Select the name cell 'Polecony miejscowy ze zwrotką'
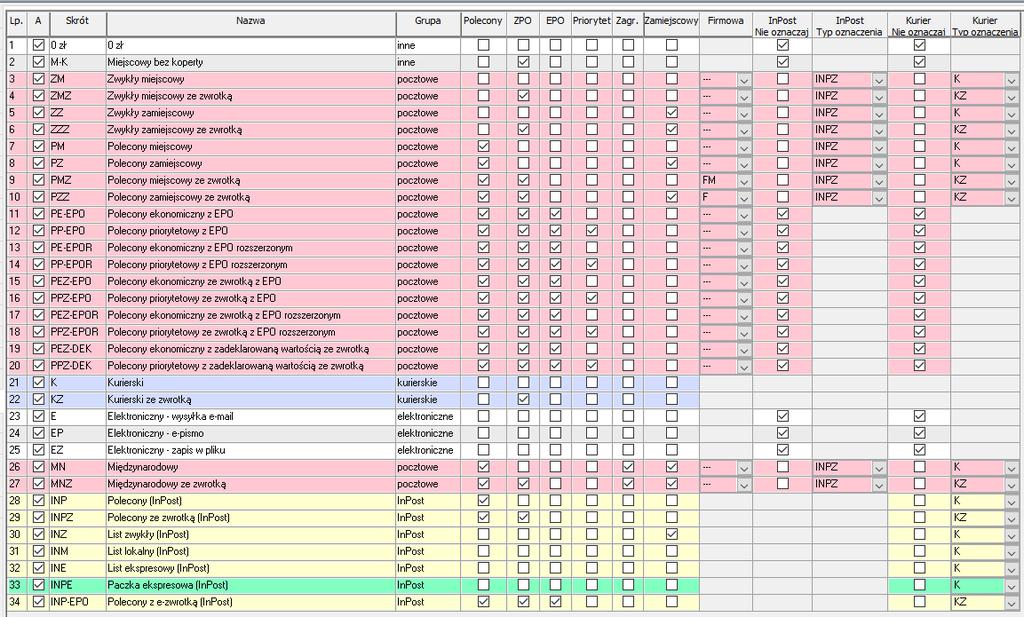 coord(251,180)
